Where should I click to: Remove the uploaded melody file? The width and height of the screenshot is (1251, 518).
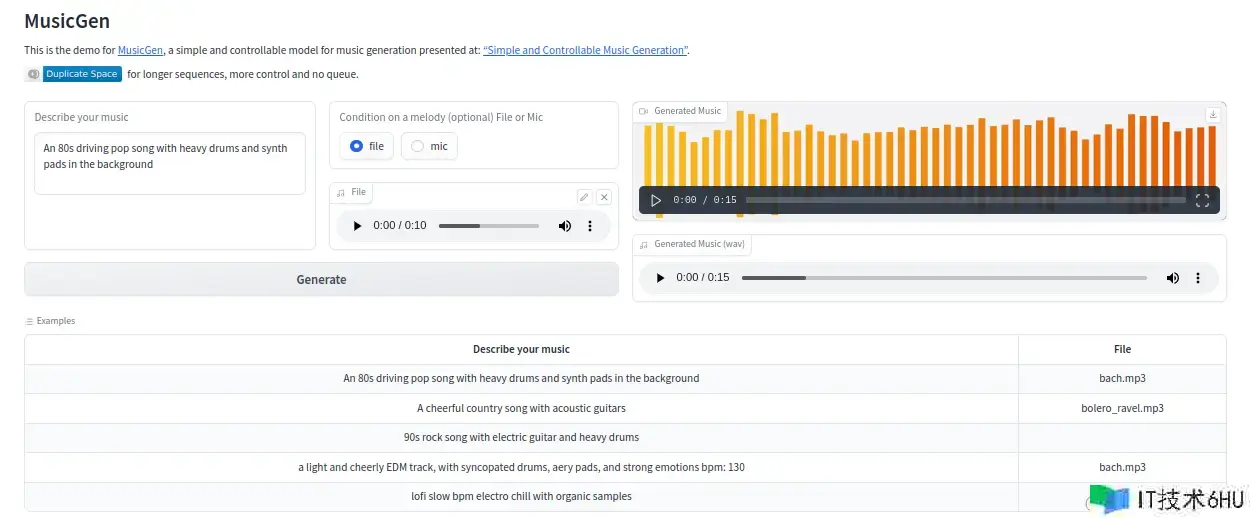pos(604,197)
